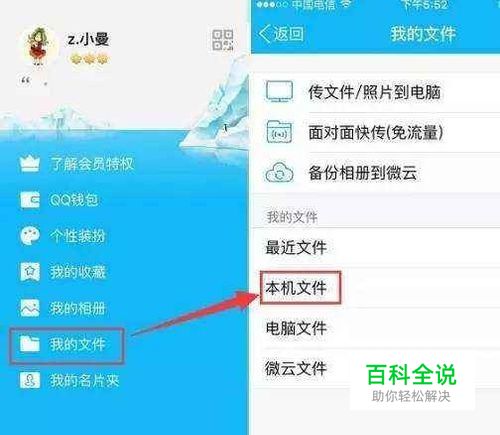Viewport: 500px width, 435px height.
Task: Click the z.小曼 username
Action: point(88,39)
